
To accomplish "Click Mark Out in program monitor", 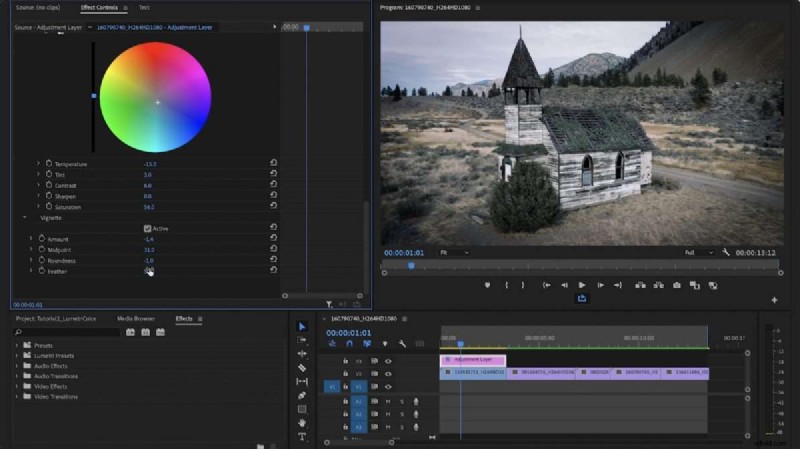I will 523,285.
